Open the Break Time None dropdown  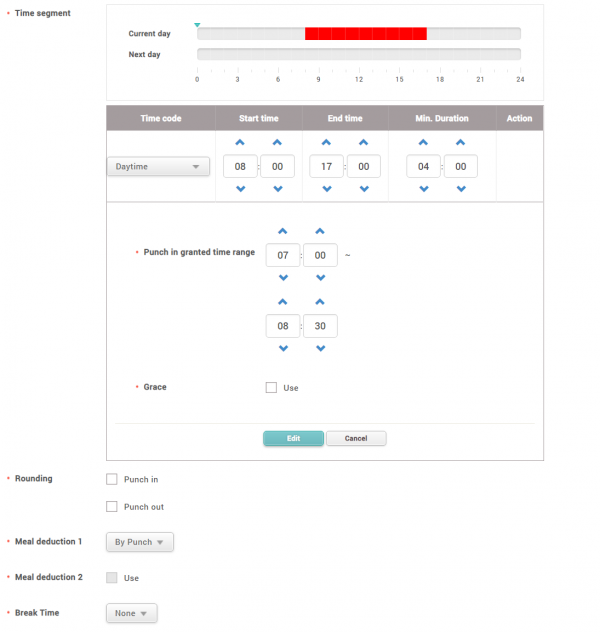[131, 613]
